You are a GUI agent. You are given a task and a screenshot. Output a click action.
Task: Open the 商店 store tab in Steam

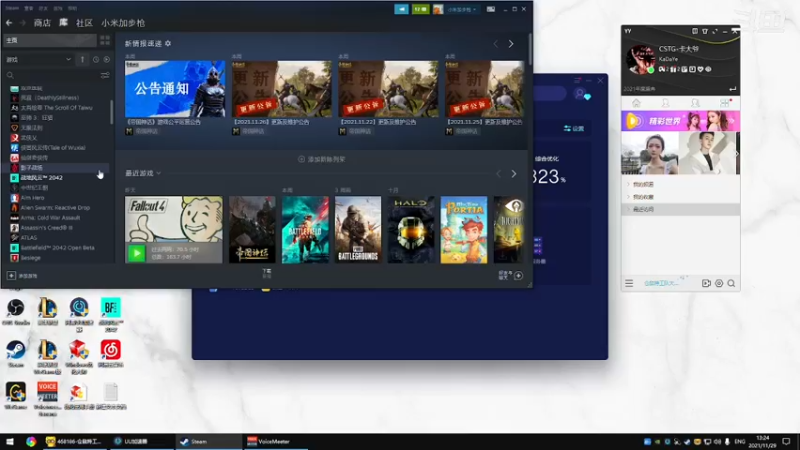(x=42, y=23)
